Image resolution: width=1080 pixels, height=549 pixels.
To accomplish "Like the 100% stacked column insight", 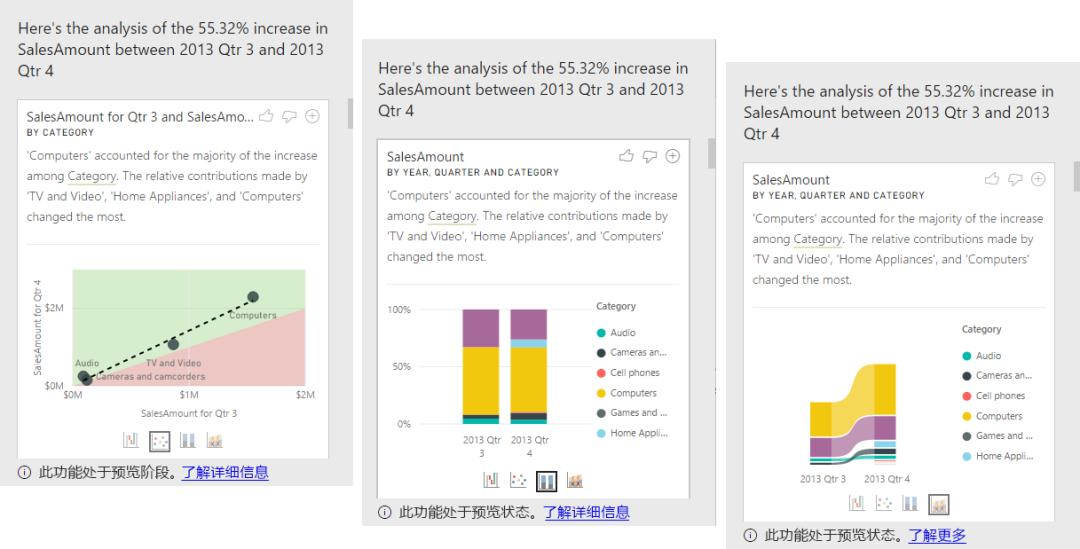I will coord(627,156).
